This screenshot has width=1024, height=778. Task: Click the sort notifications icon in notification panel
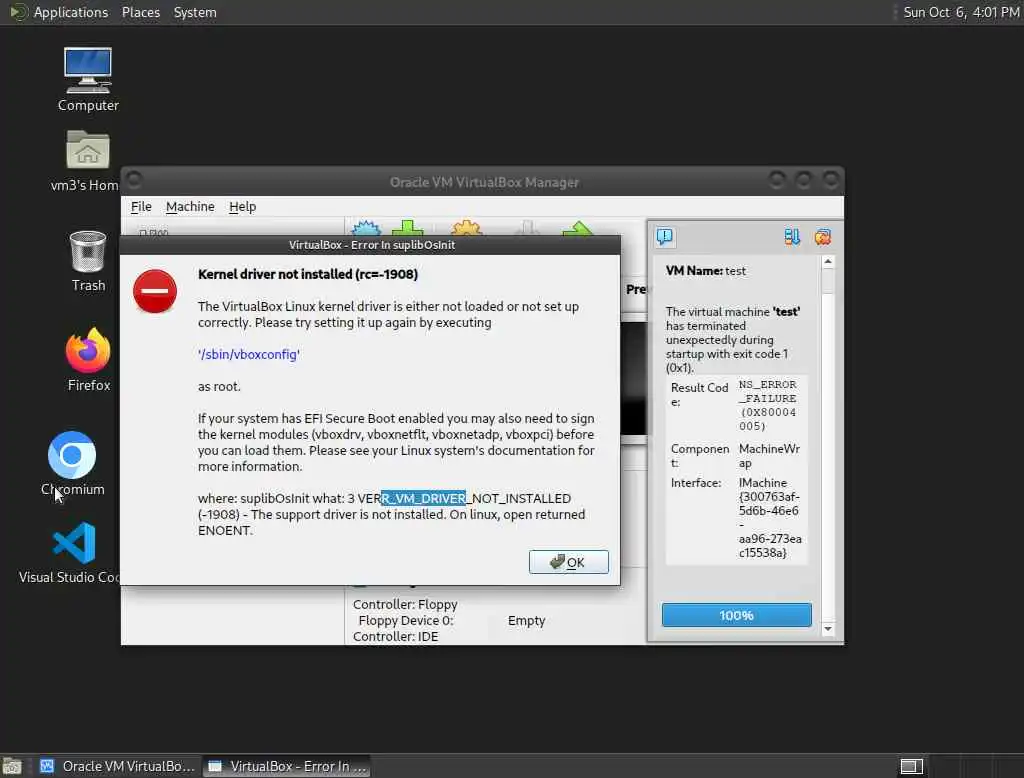pos(792,237)
